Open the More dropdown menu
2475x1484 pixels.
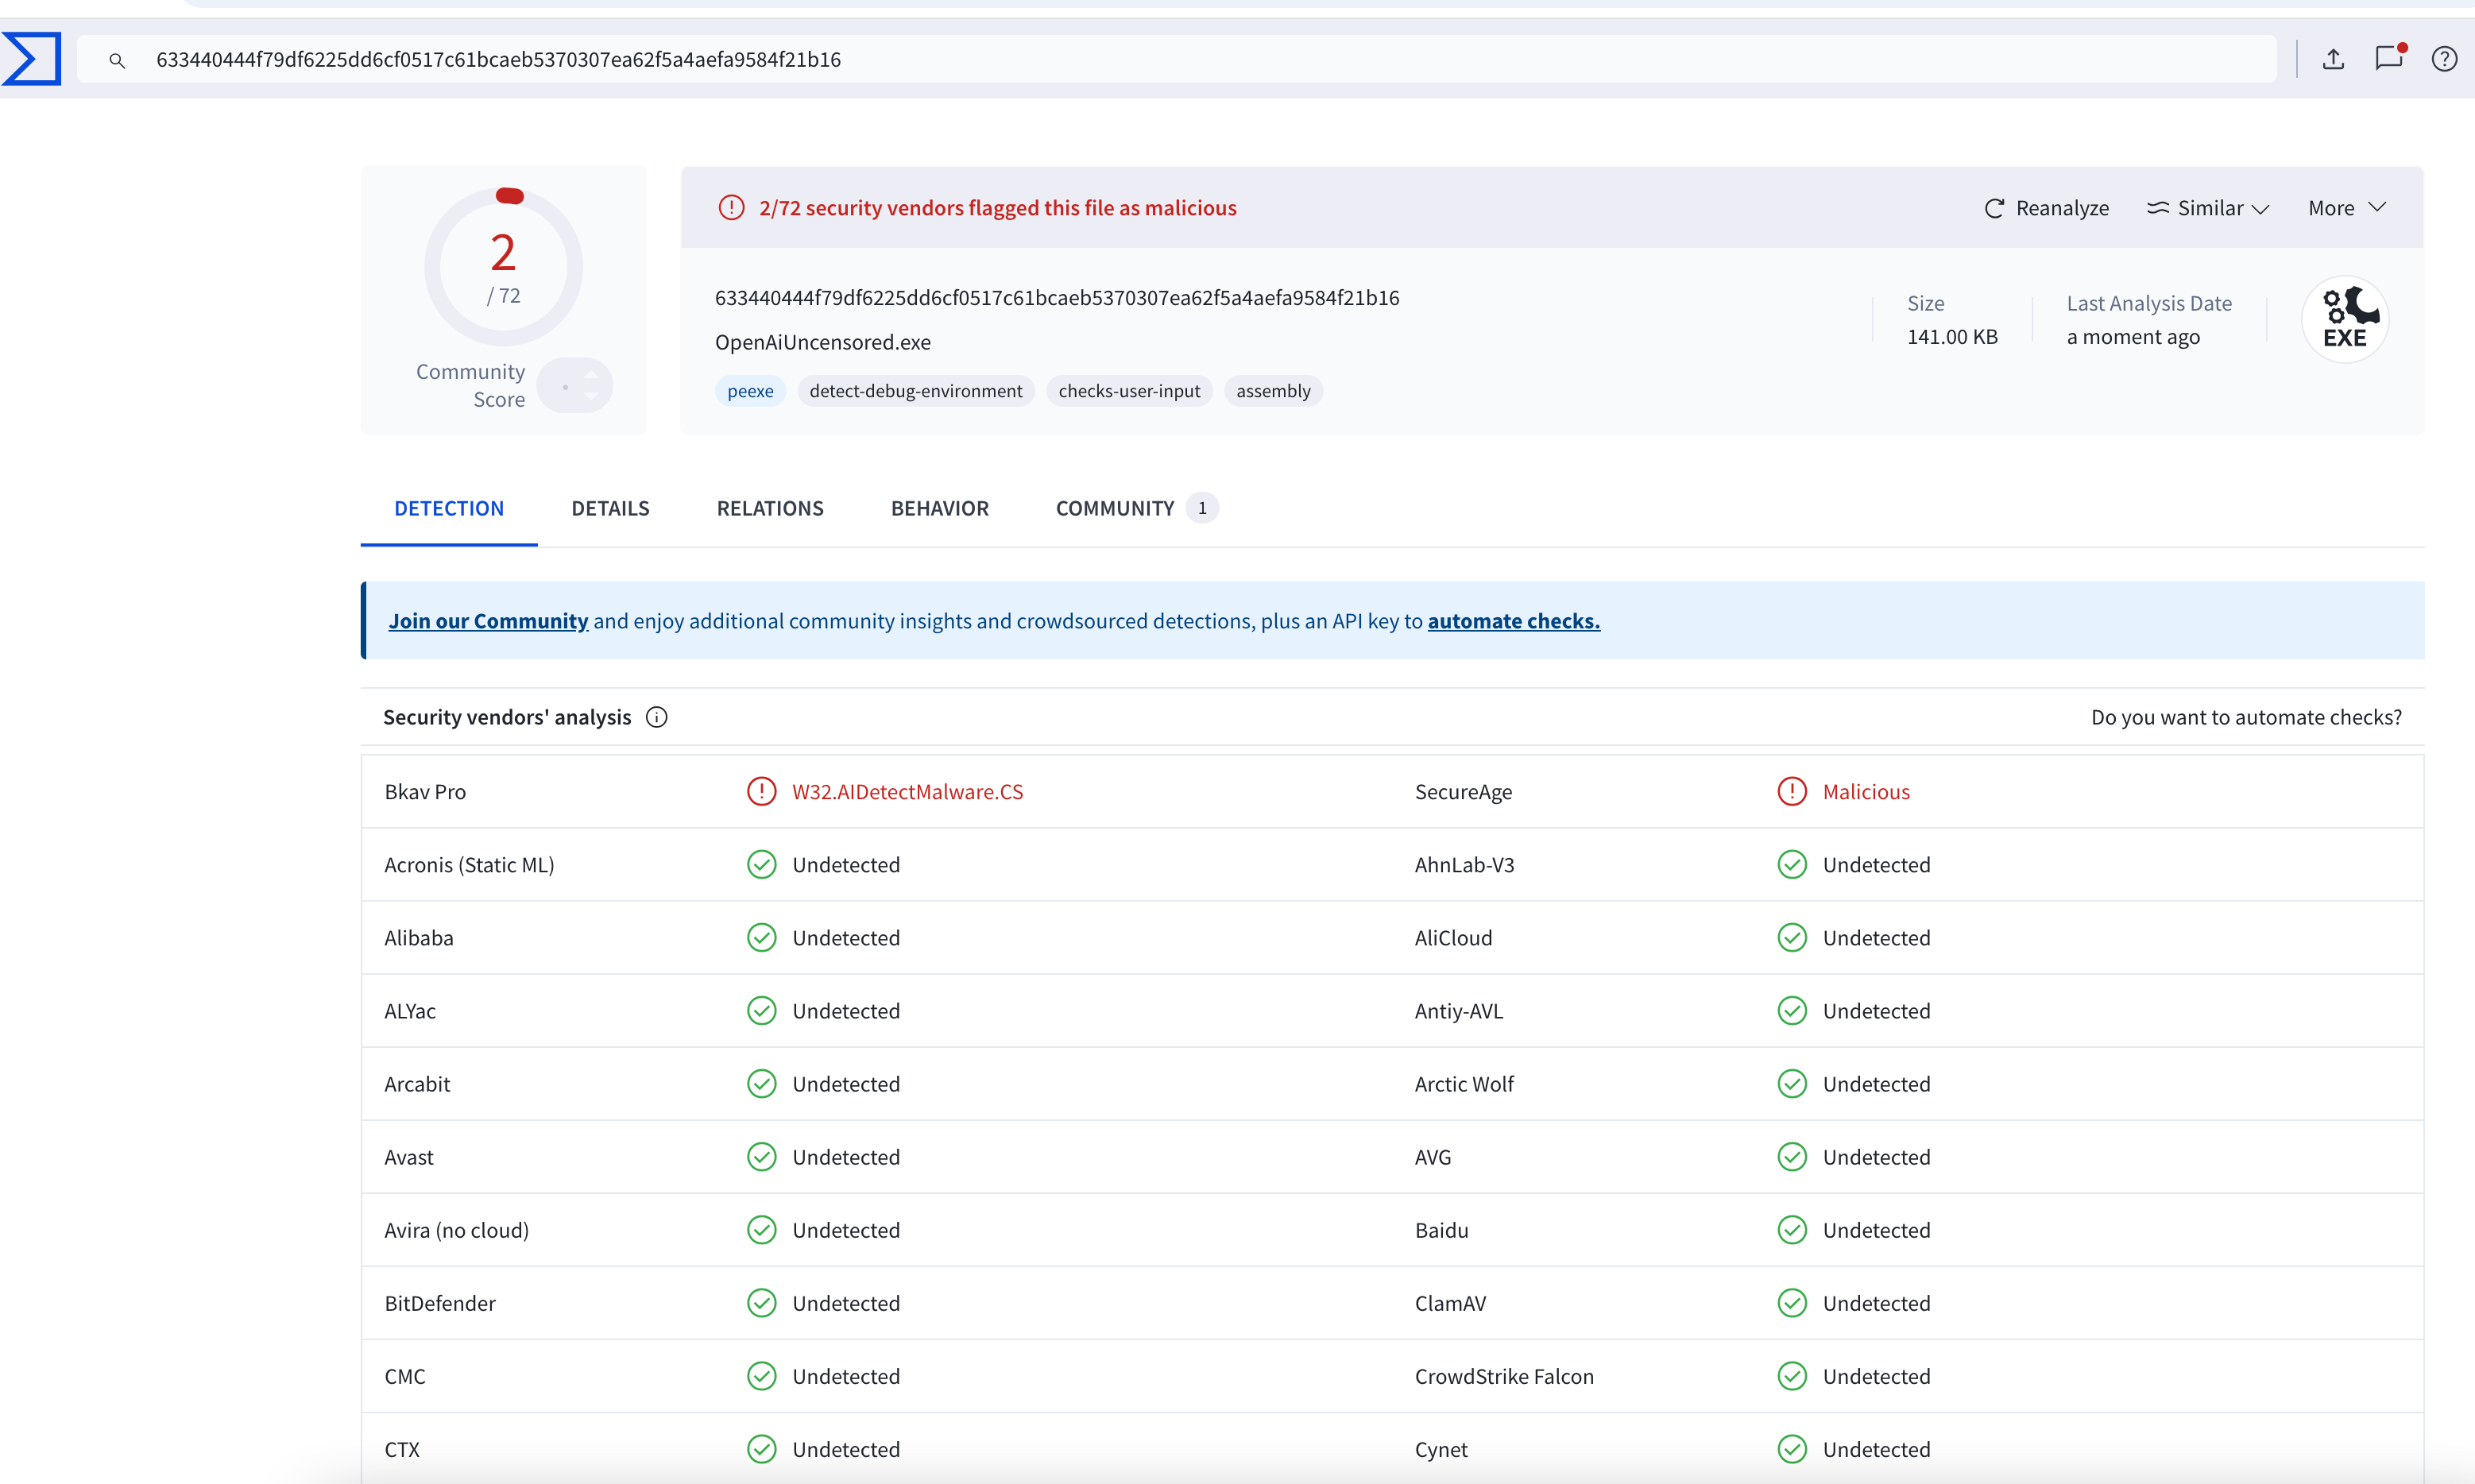[x=2346, y=208]
